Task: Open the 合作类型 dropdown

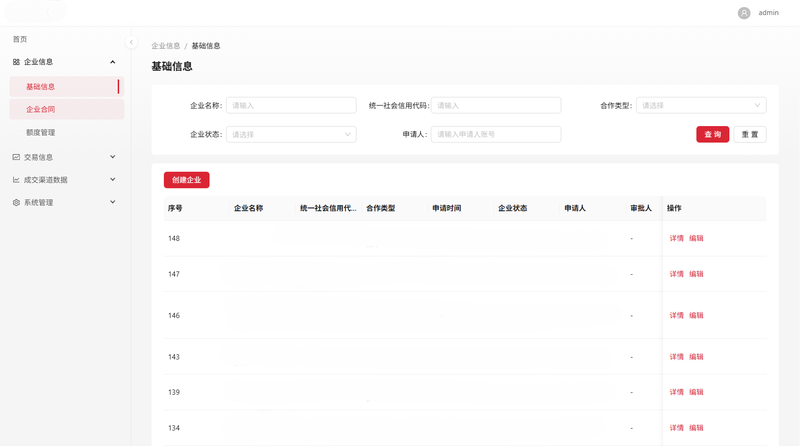Action: [701, 105]
